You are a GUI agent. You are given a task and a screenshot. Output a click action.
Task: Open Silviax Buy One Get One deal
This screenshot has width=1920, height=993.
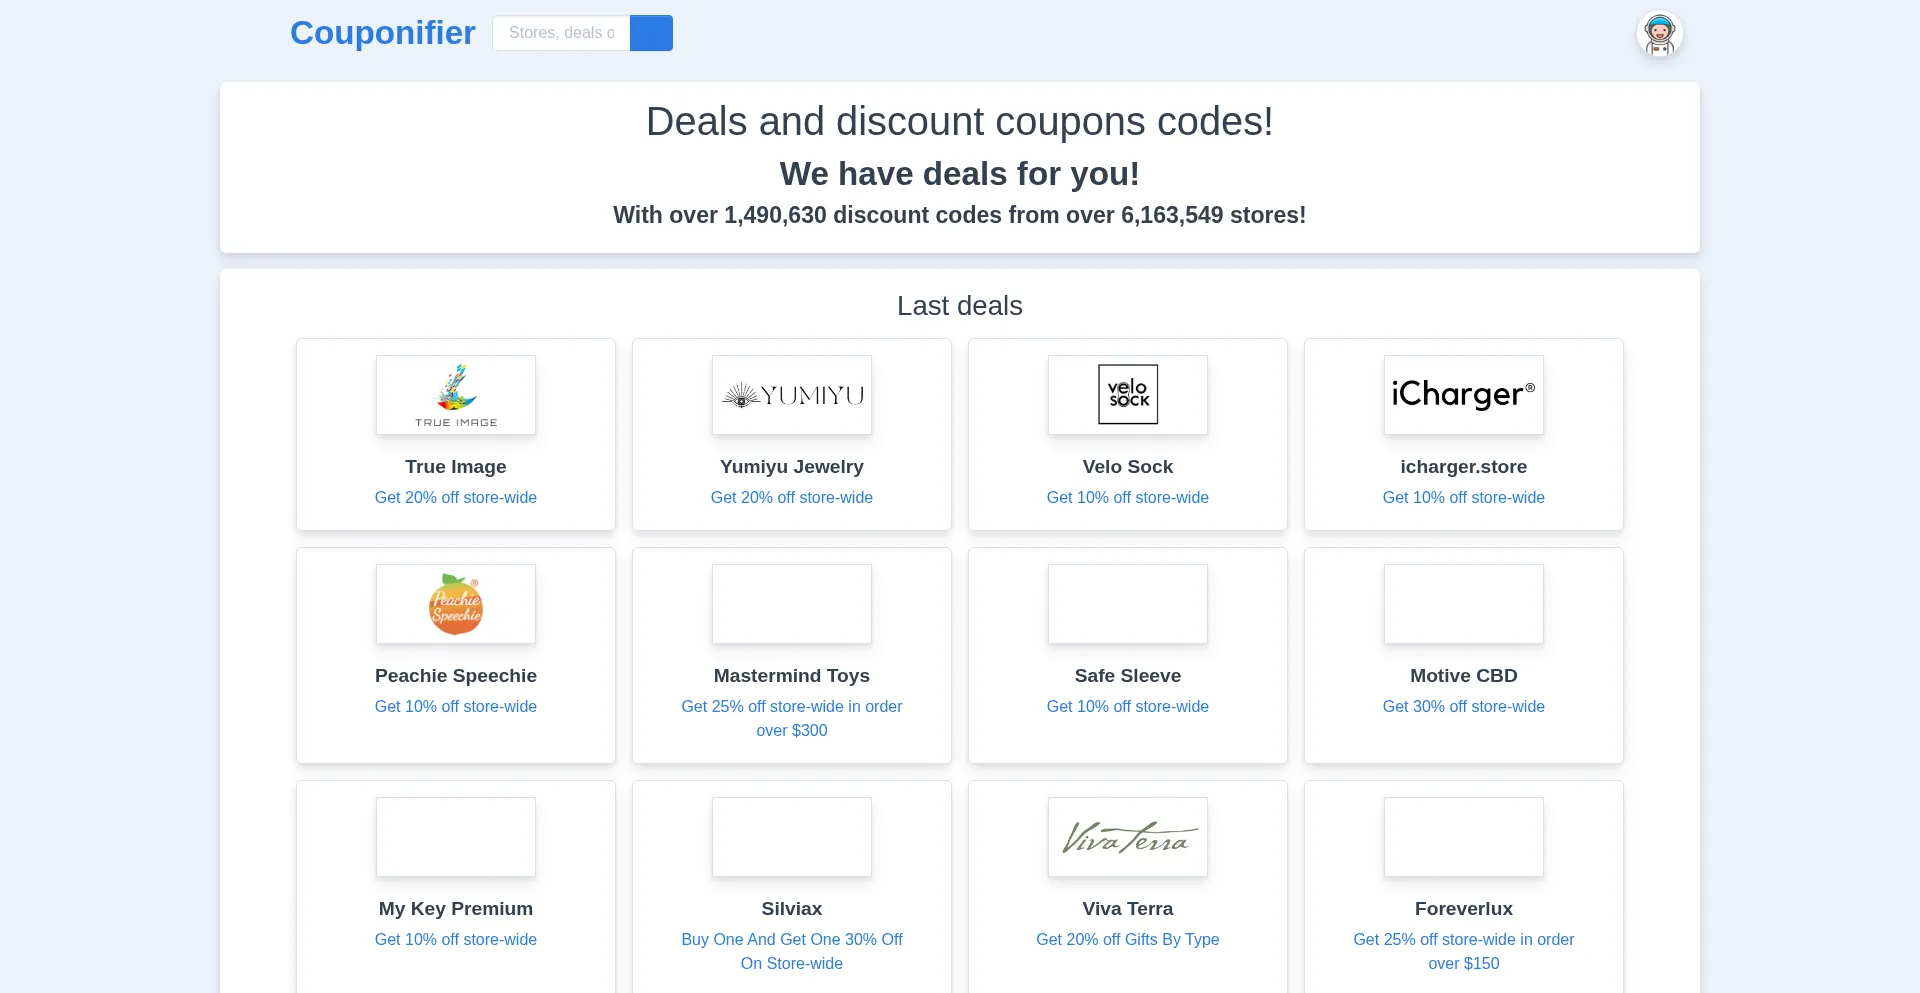(x=792, y=951)
